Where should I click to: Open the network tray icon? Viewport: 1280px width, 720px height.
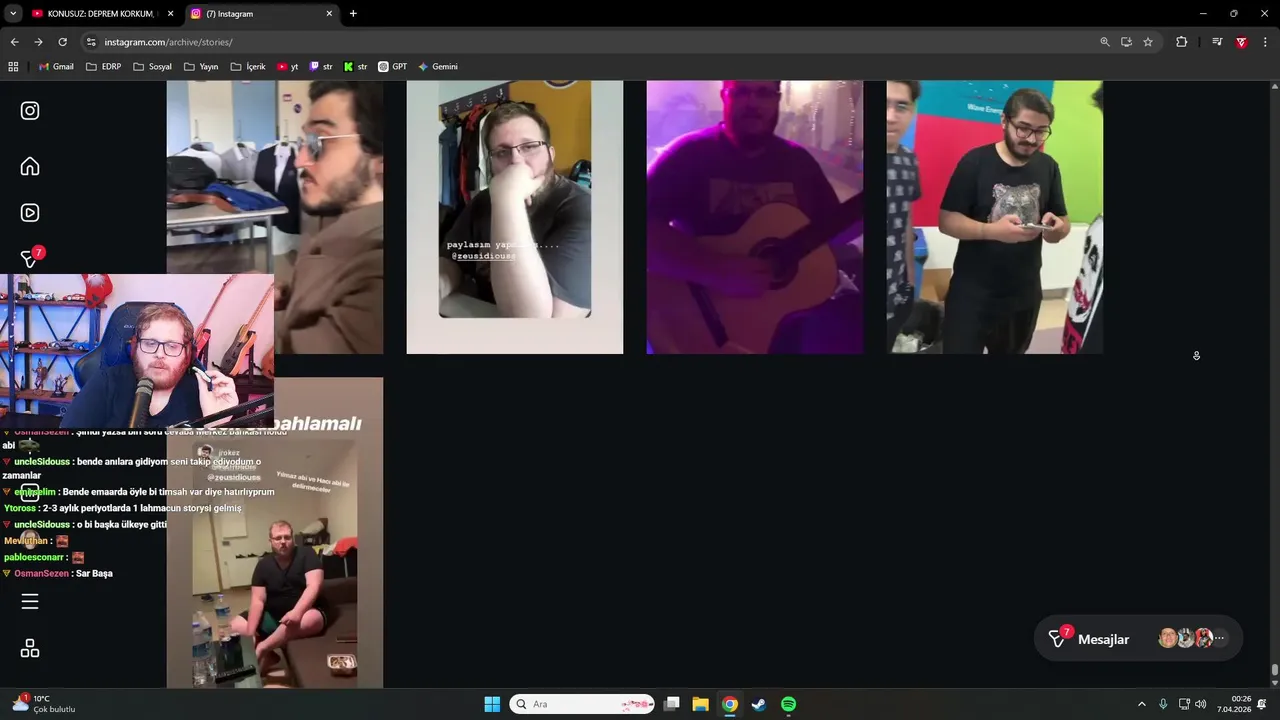[1184, 704]
